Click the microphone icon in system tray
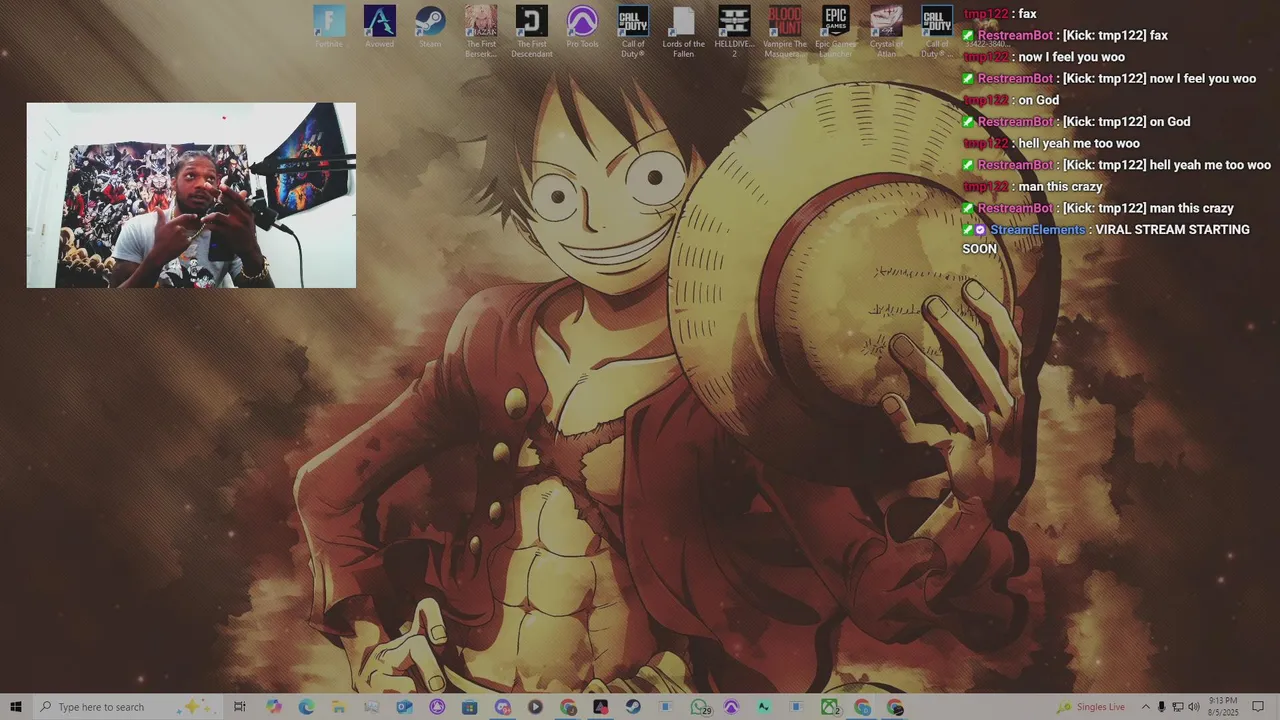Screen dimensions: 1280x720 (1161, 707)
